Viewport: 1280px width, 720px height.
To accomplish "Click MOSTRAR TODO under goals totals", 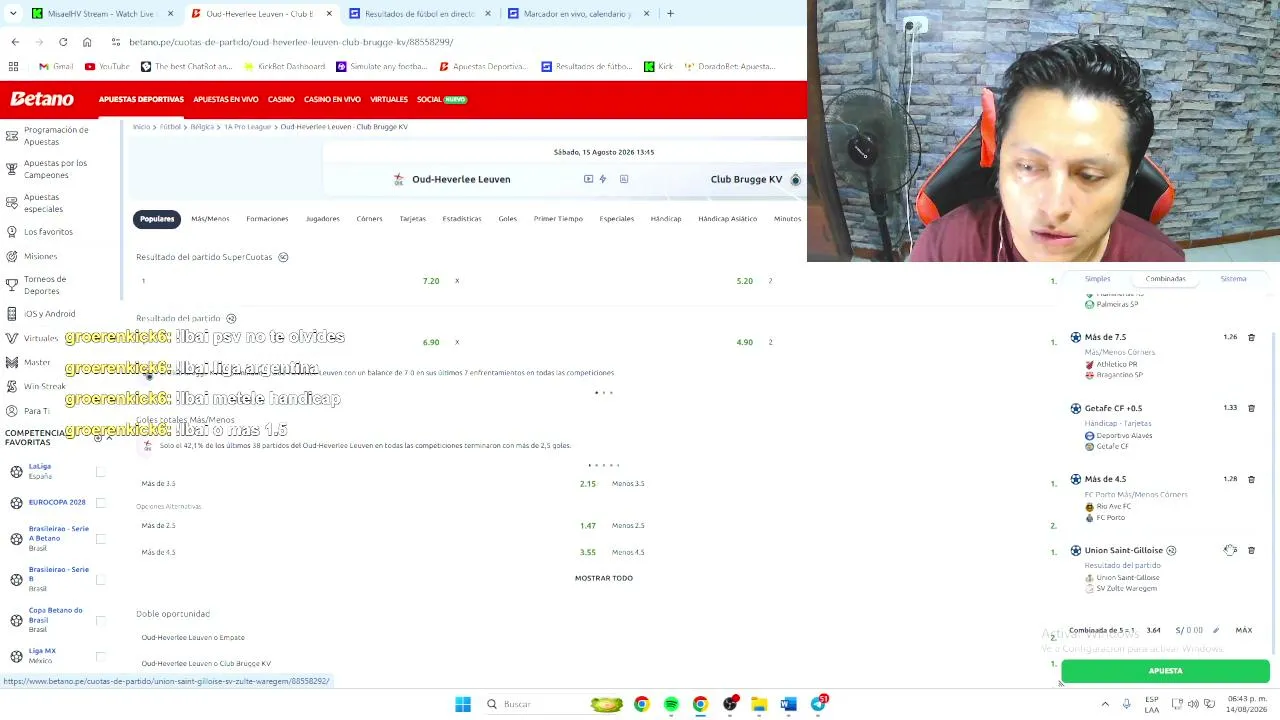I will [x=603, y=578].
